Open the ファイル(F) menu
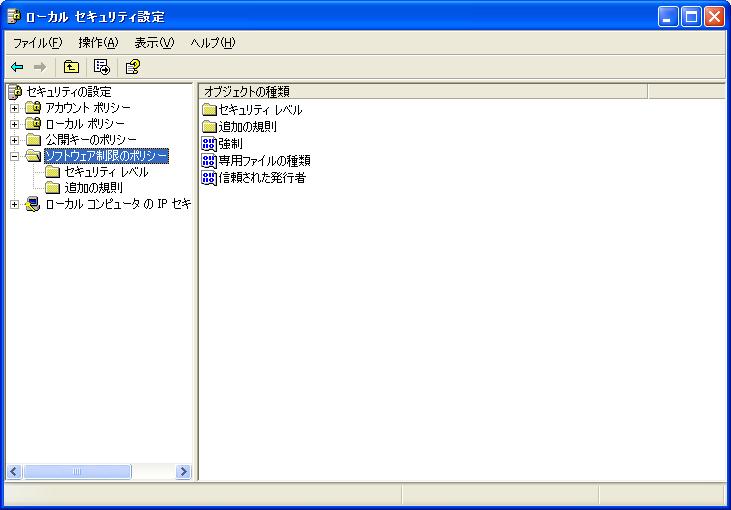 pyautogui.click(x=37, y=43)
